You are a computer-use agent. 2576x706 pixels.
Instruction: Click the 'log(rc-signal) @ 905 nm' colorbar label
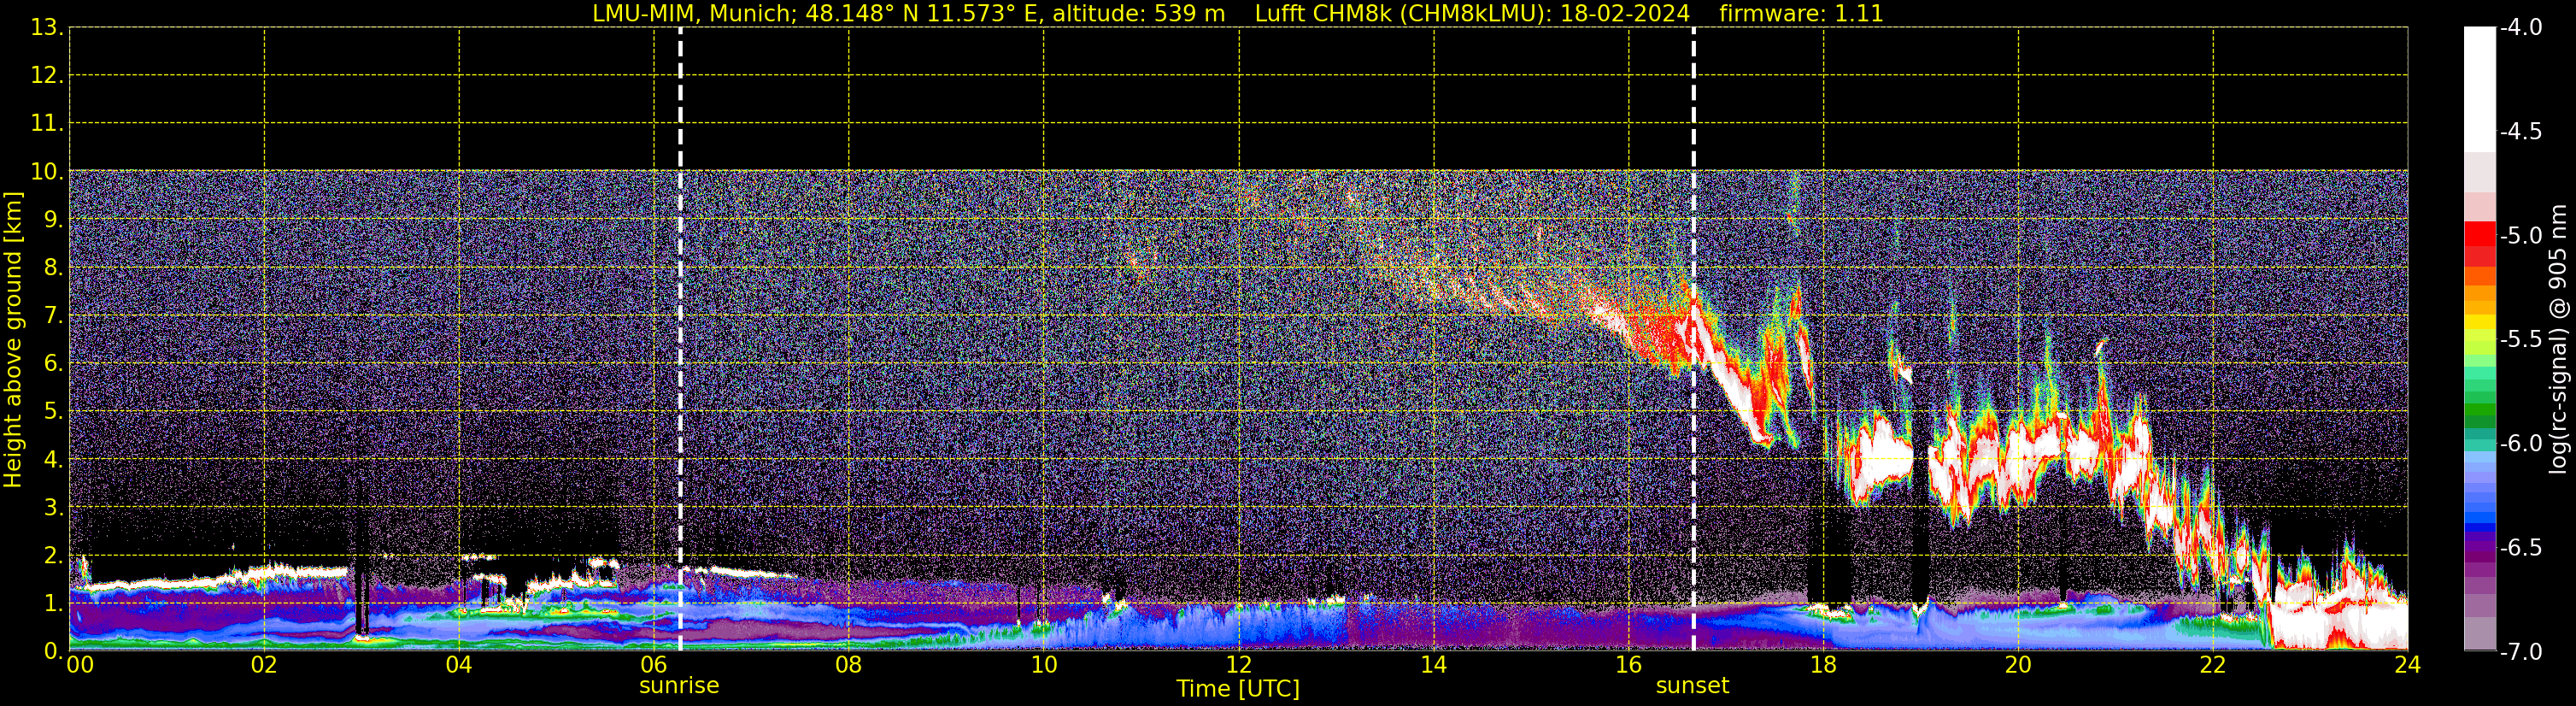2559,339
